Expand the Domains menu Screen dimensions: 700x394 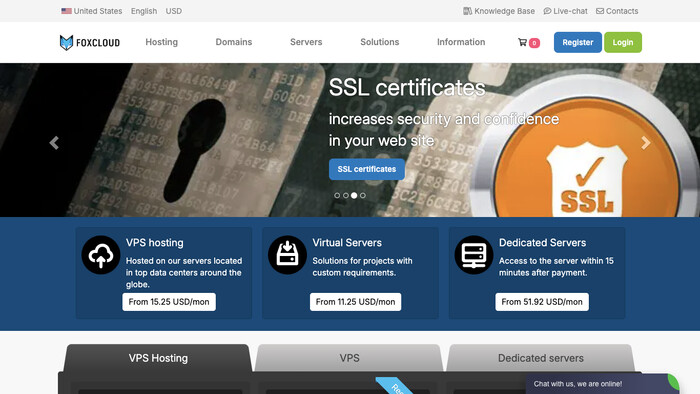coord(234,42)
